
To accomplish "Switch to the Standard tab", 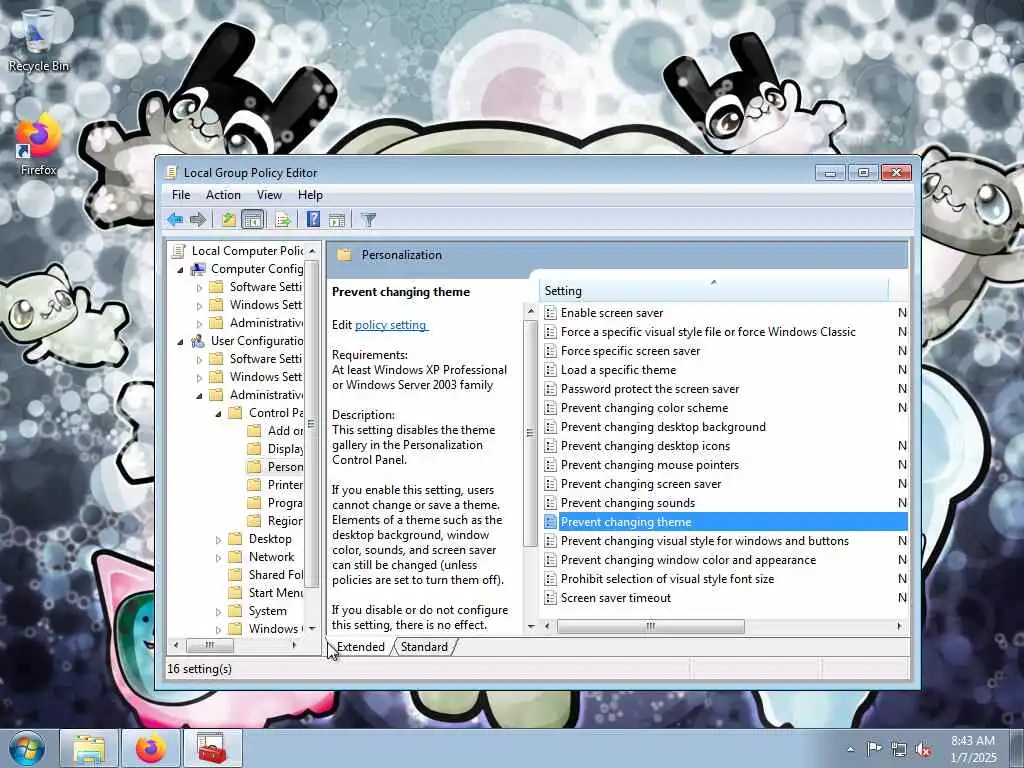I will [x=424, y=647].
